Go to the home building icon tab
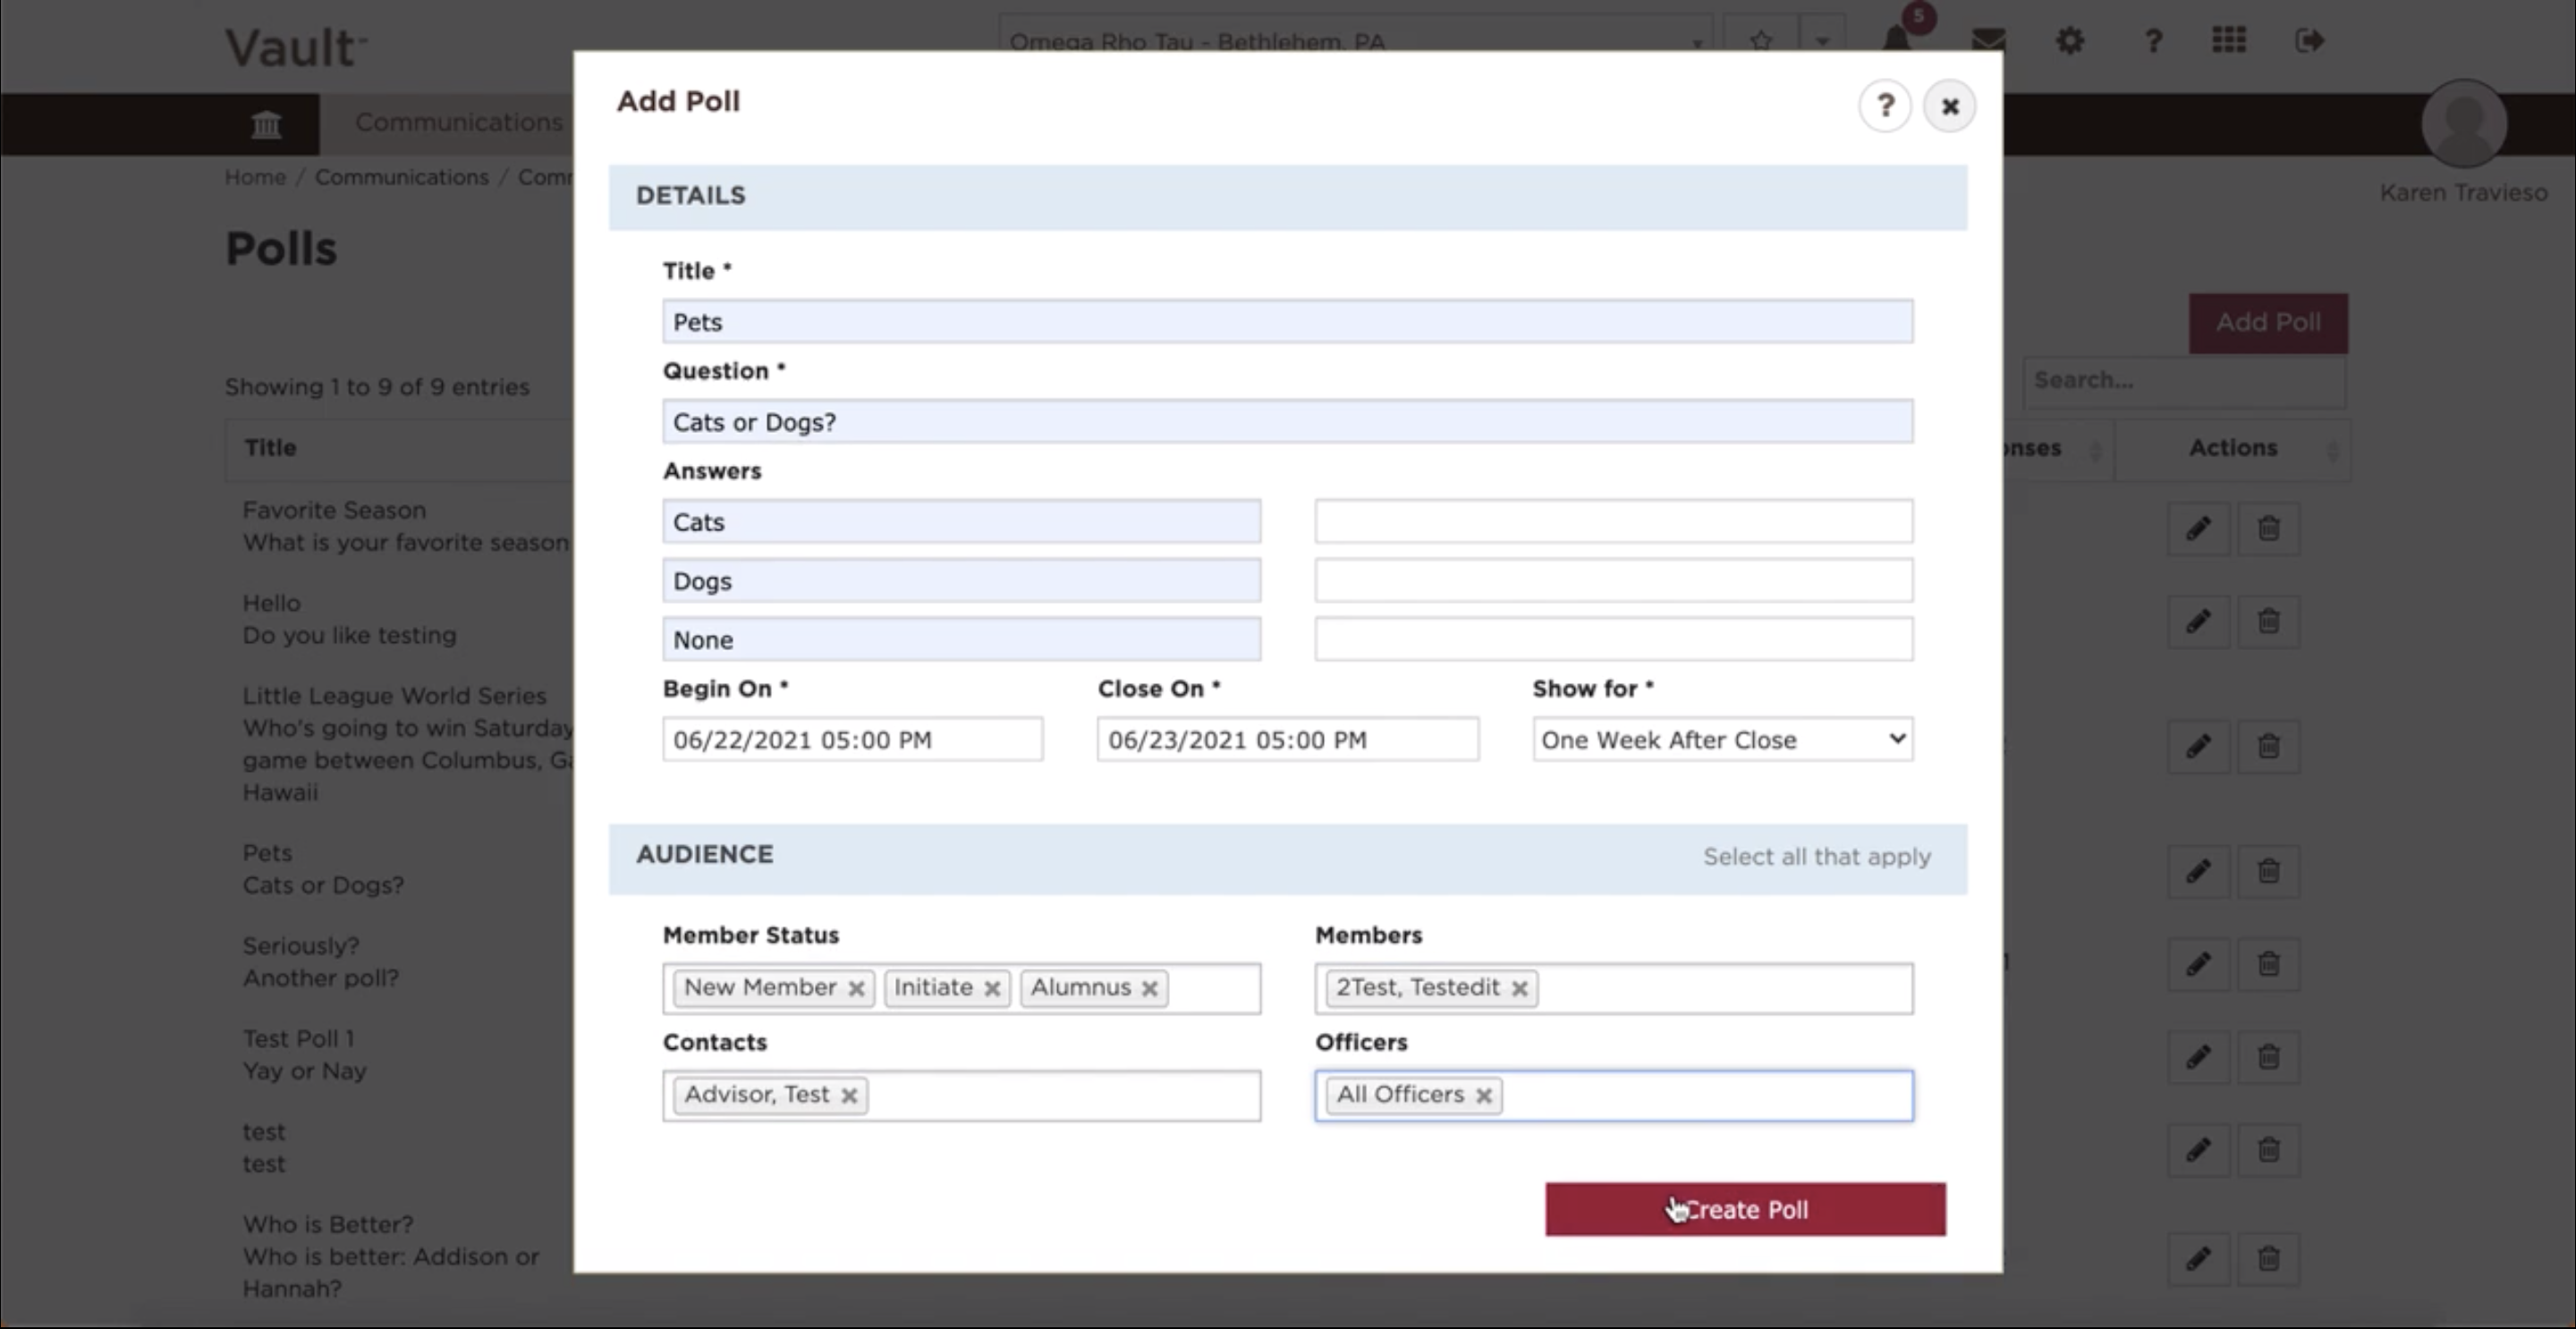Image resolution: width=2576 pixels, height=1329 pixels. [x=266, y=124]
